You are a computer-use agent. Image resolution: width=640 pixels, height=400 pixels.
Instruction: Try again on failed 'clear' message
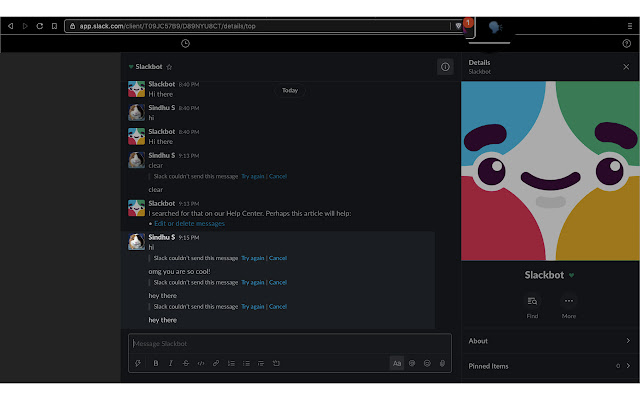pyautogui.click(x=253, y=176)
